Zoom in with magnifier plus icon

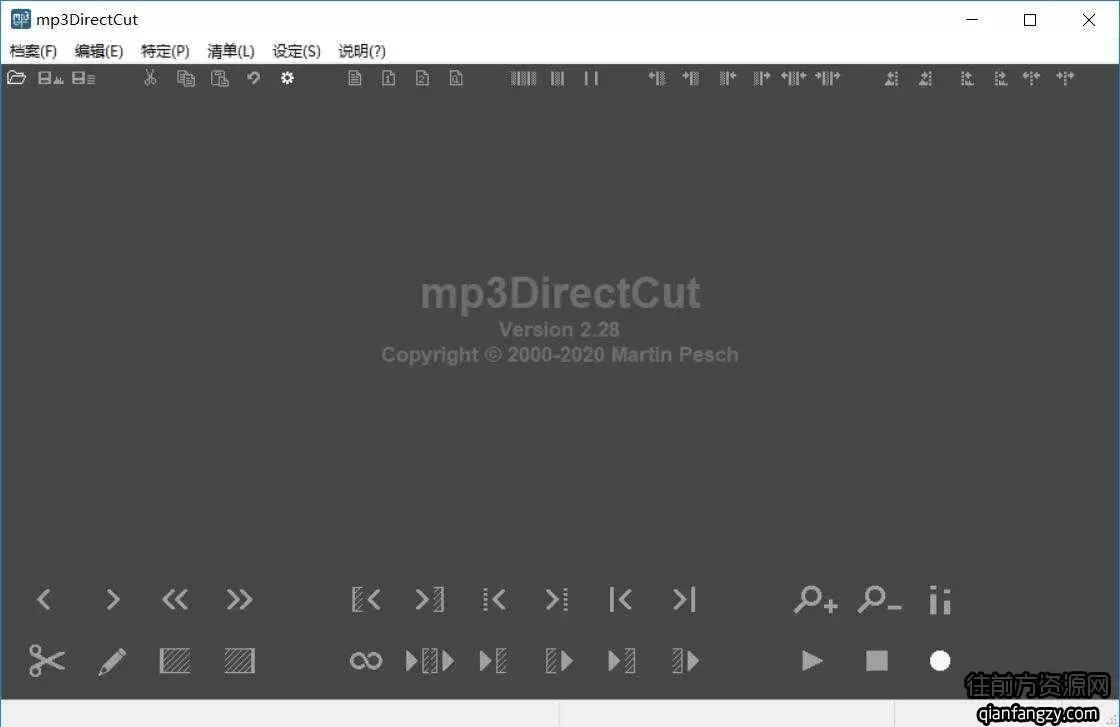point(815,599)
